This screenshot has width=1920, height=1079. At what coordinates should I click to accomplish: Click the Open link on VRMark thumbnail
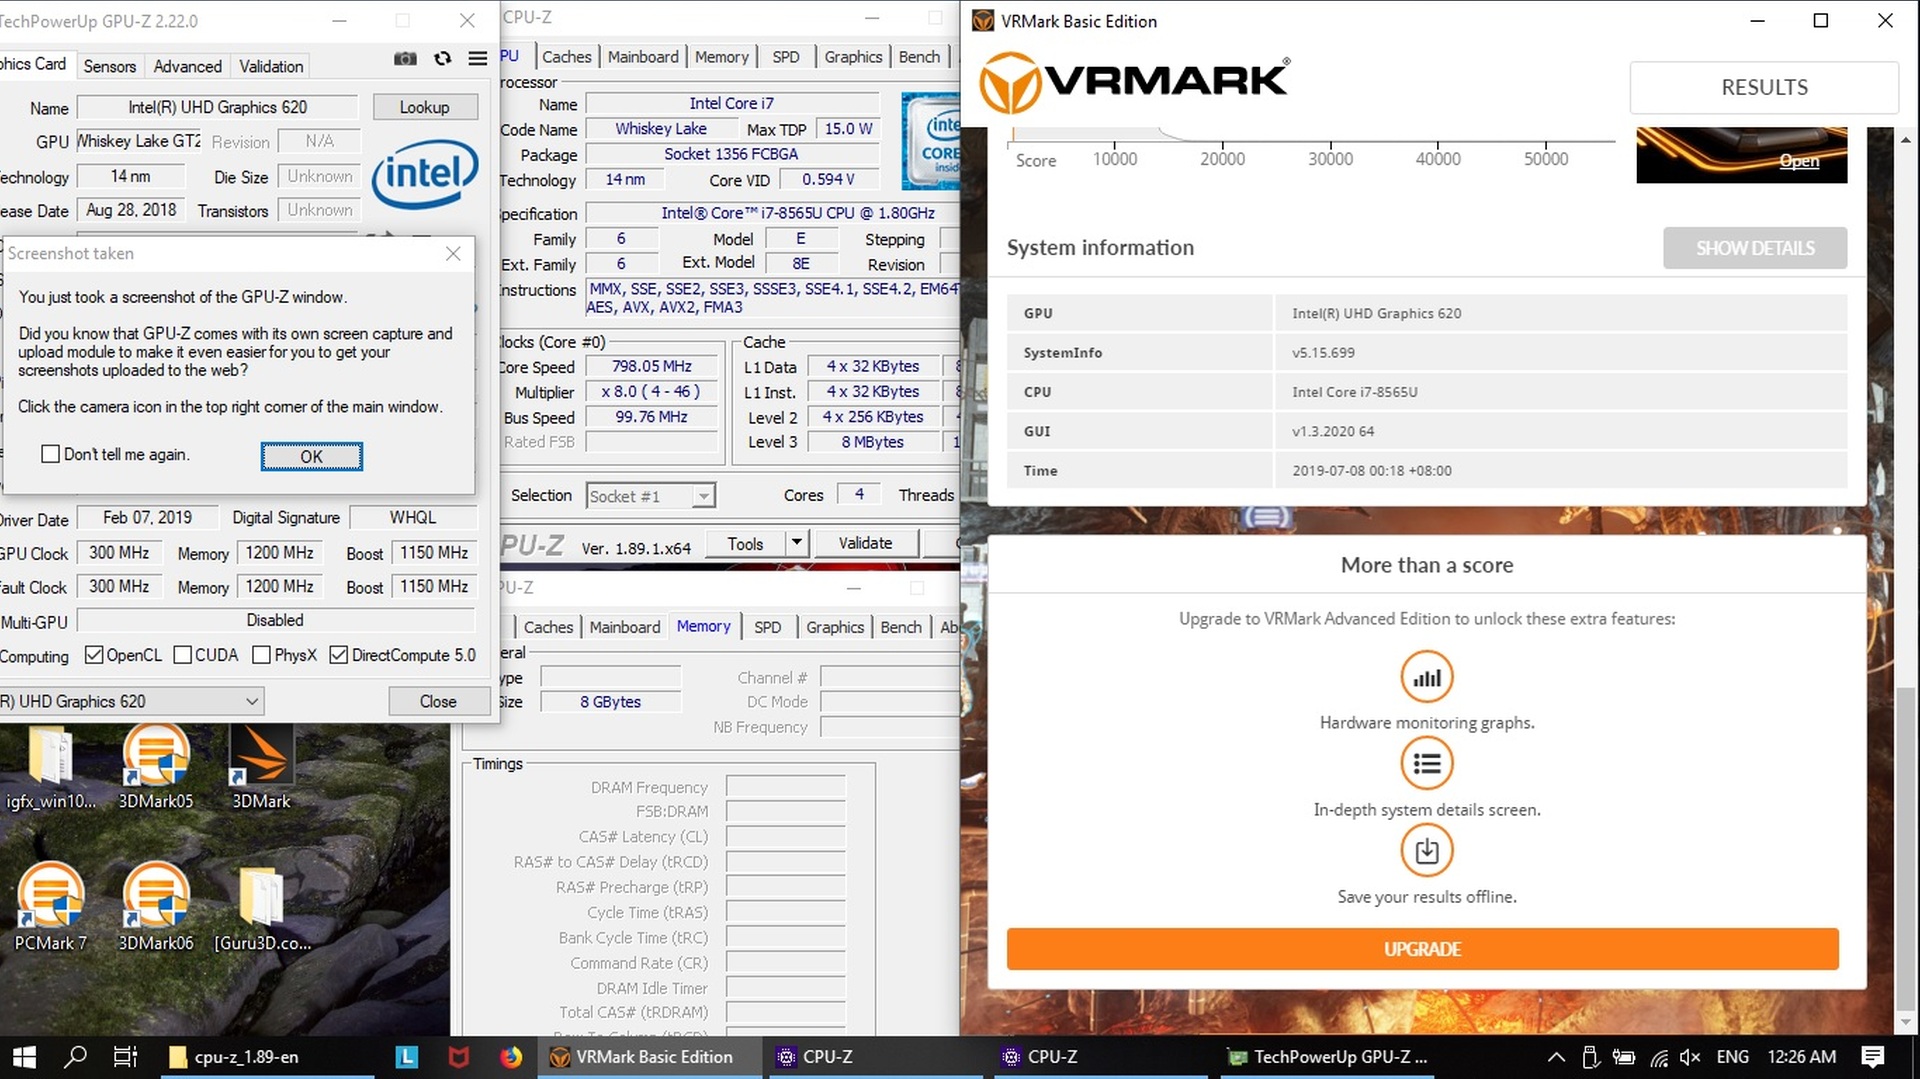[1799, 161]
